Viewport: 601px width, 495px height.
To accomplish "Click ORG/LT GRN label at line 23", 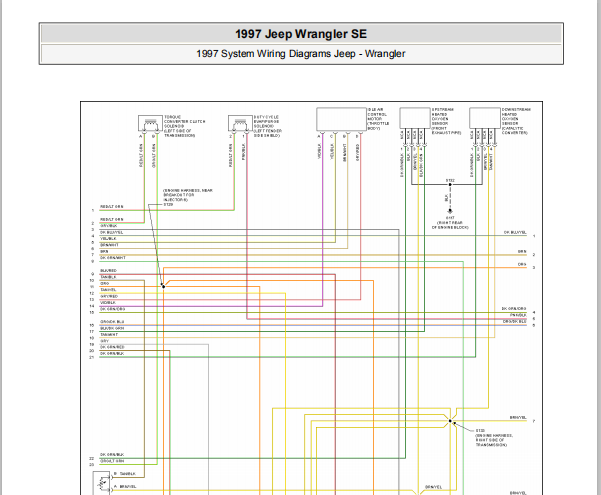I will [x=112, y=461].
